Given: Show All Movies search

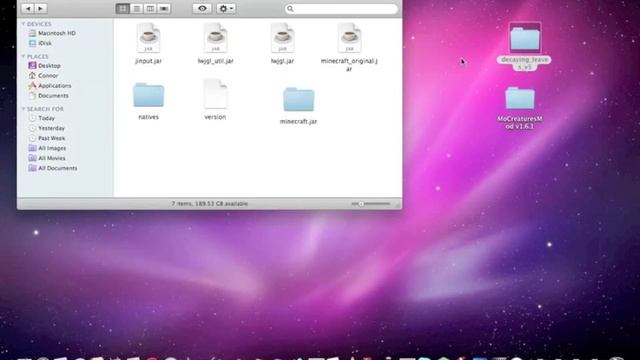Looking at the screenshot, I should click(x=47, y=158).
